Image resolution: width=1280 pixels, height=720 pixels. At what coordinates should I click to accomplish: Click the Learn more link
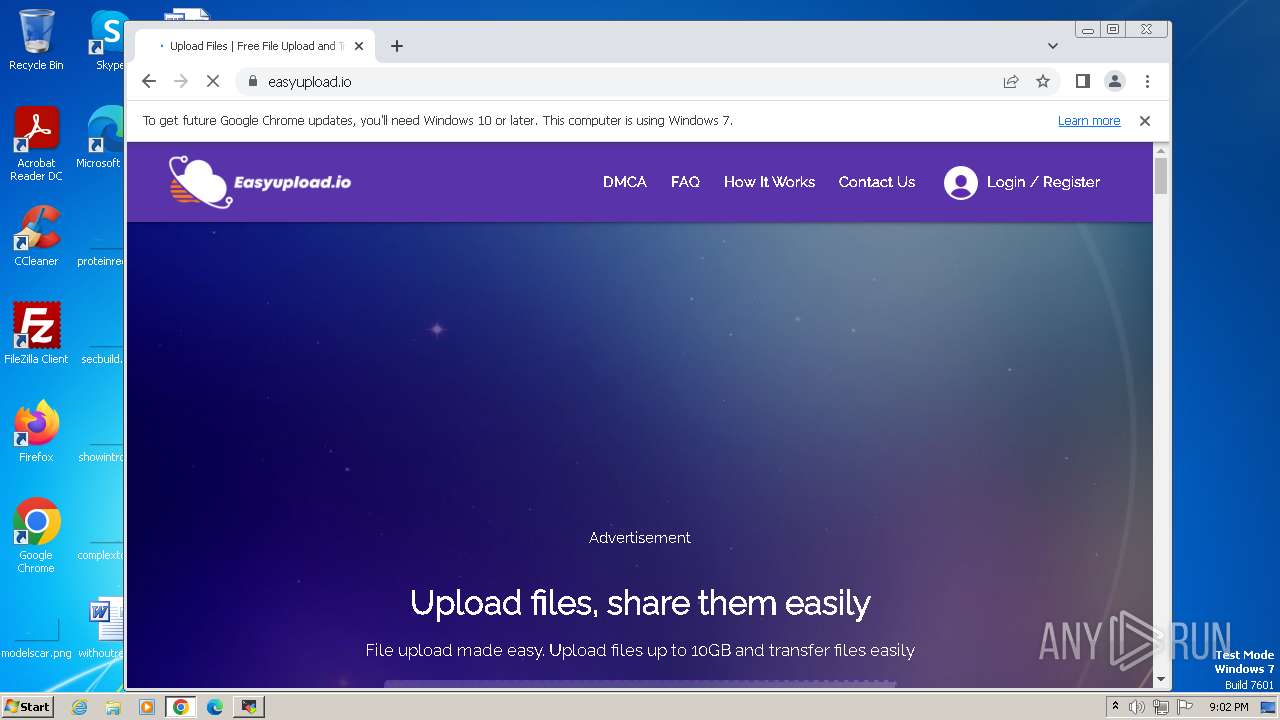[x=1089, y=121]
